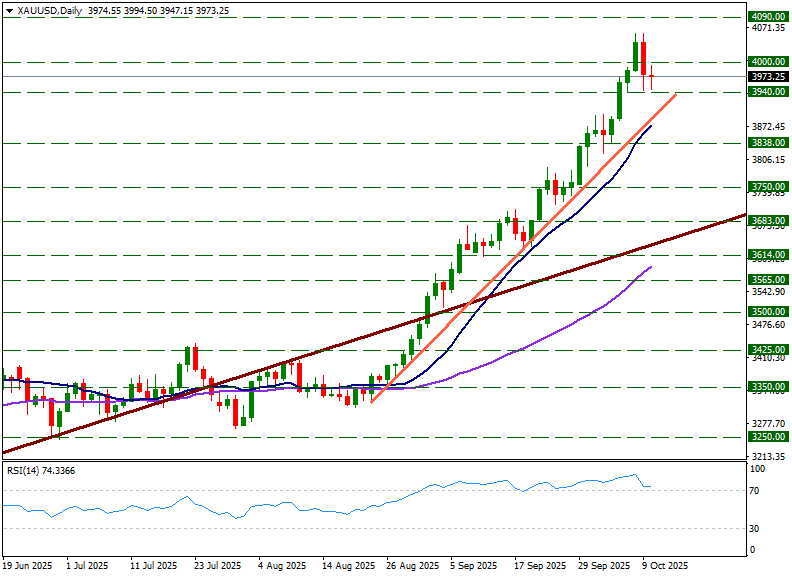This screenshot has width=792, height=577.
Task: Select the 3750.00 horizontal level label
Action: tap(766, 187)
